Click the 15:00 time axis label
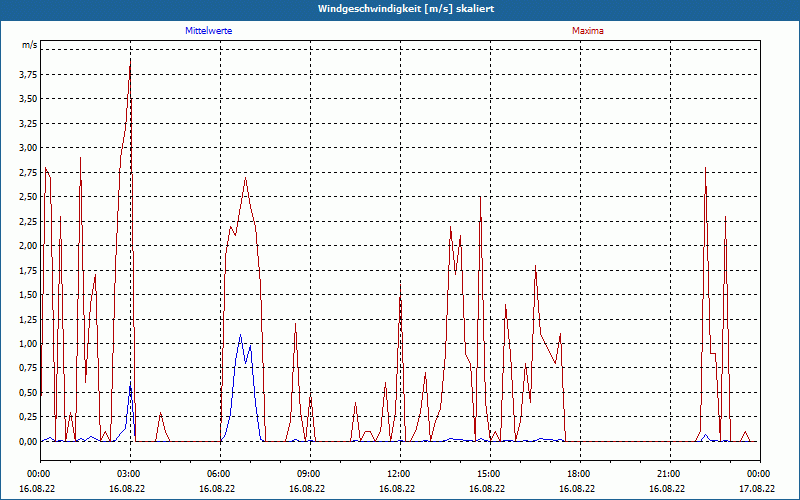The image size is (800, 500). (x=487, y=474)
